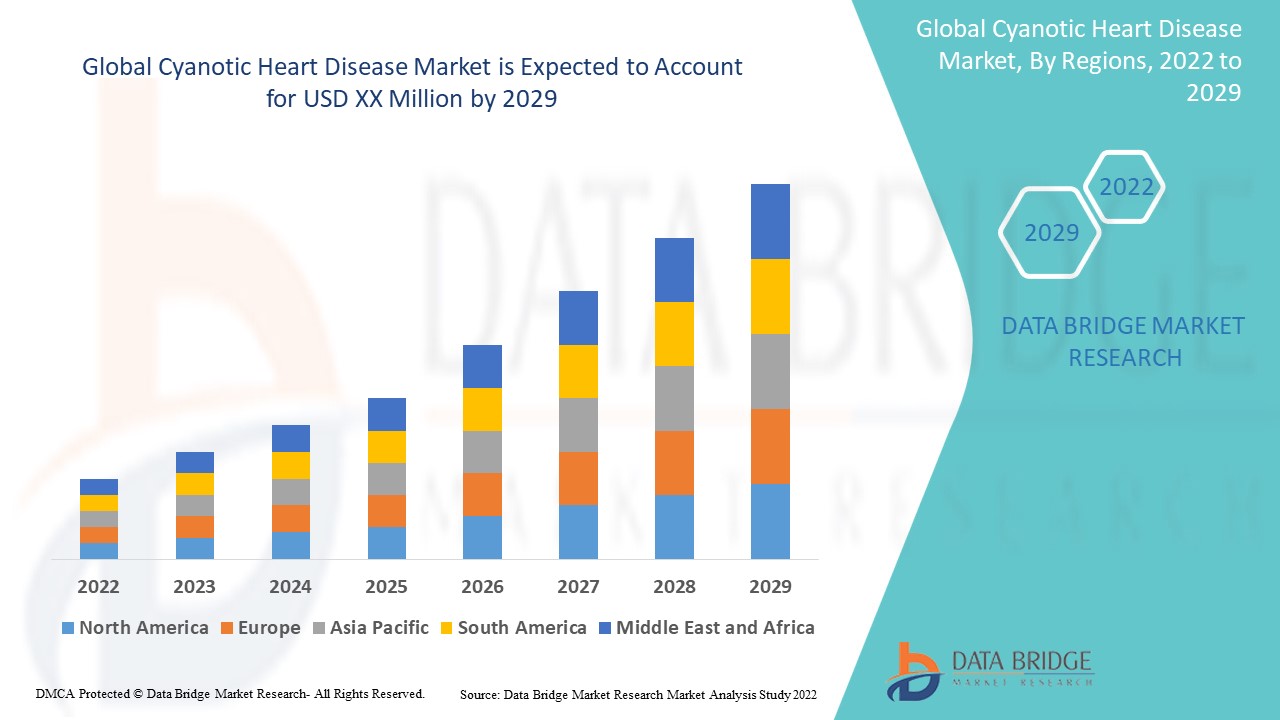The image size is (1280, 720).
Task: Click the DATA BRIDGE MARKET RESEARCH text
Action: (1124, 341)
